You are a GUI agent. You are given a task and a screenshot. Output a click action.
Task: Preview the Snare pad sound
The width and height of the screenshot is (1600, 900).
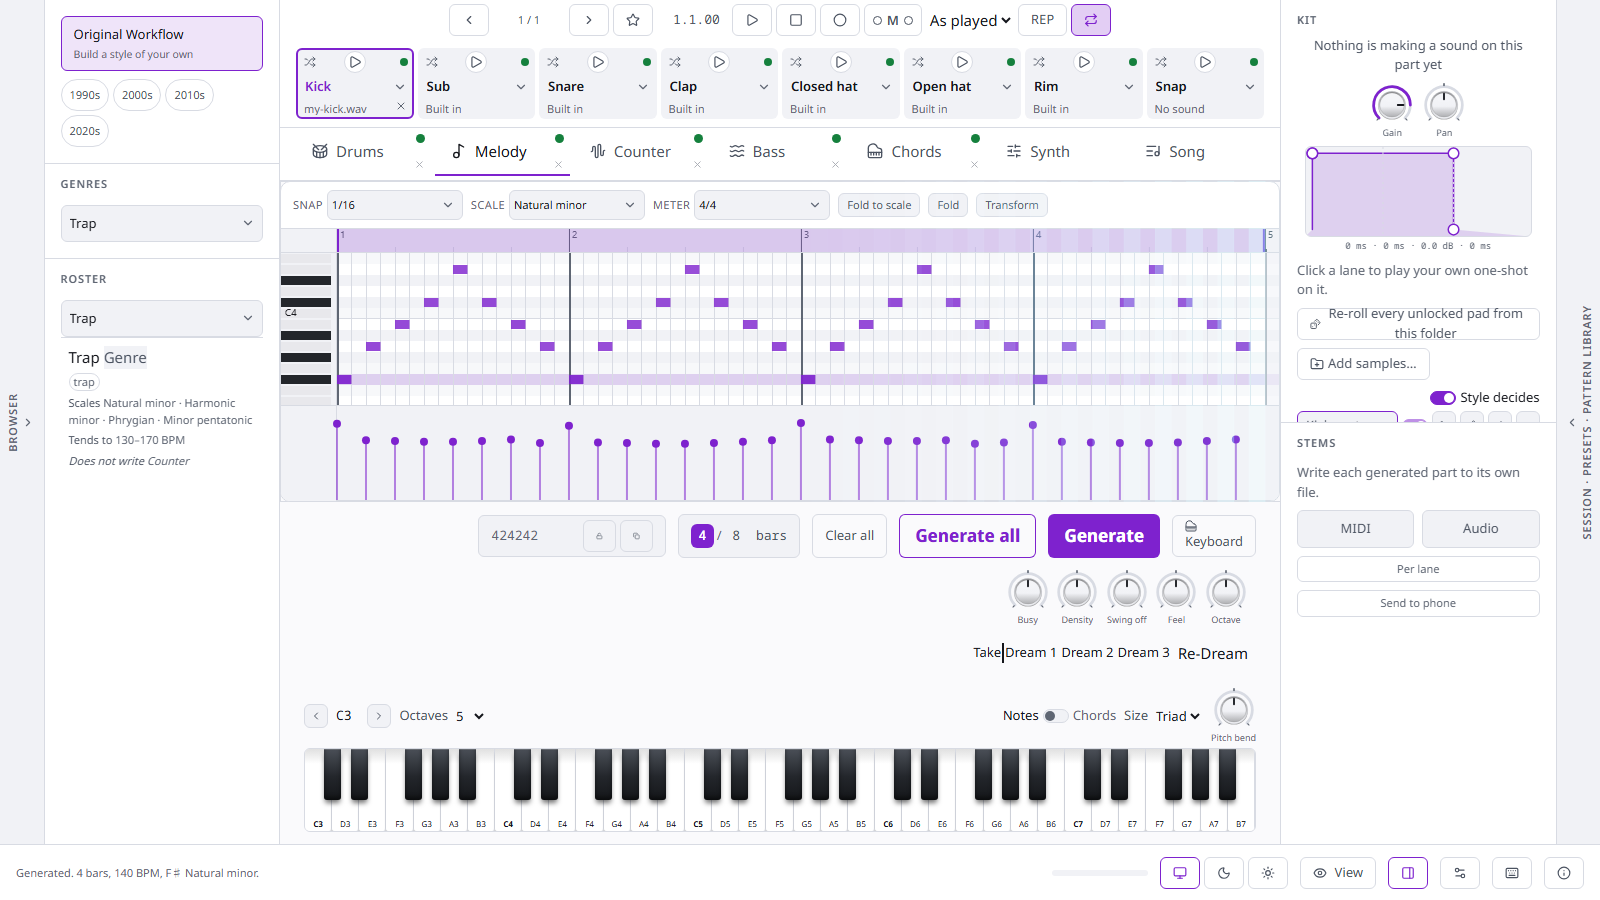pos(598,62)
